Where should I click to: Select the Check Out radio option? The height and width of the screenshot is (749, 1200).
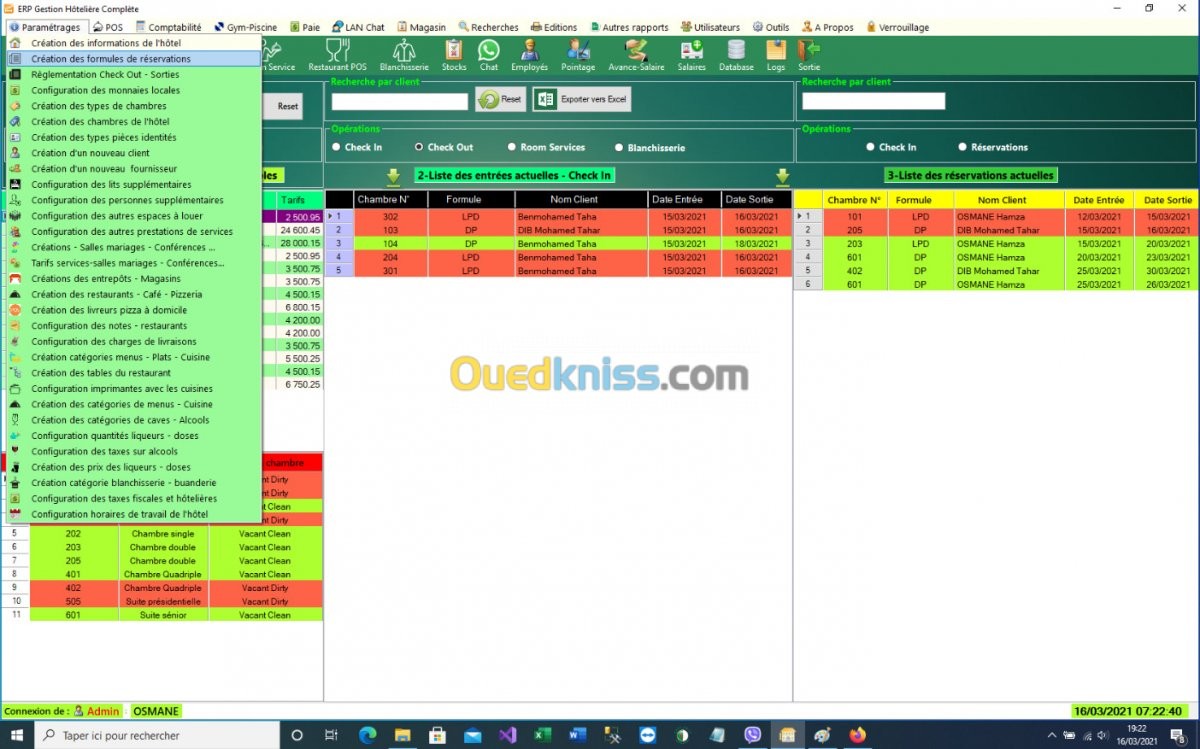(444, 147)
